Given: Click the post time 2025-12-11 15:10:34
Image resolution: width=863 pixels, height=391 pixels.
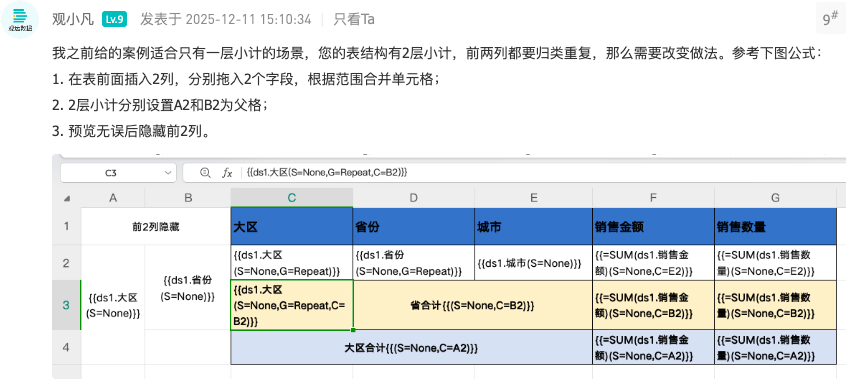Looking at the screenshot, I should pyautogui.click(x=248, y=19).
